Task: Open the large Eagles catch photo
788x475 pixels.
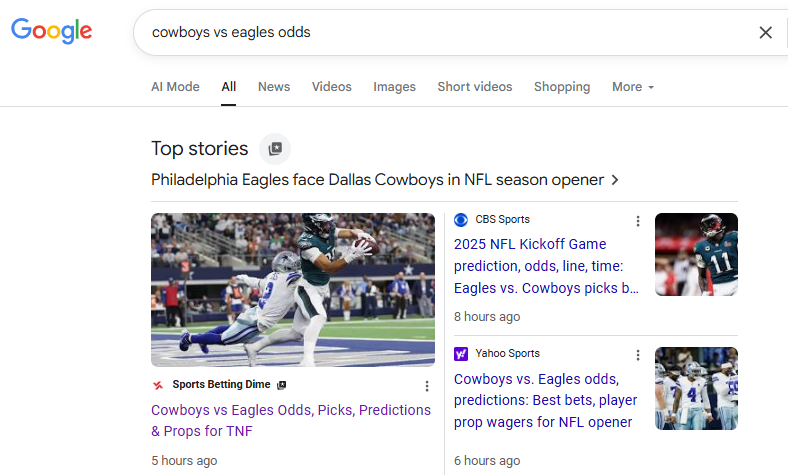Action: (x=293, y=290)
